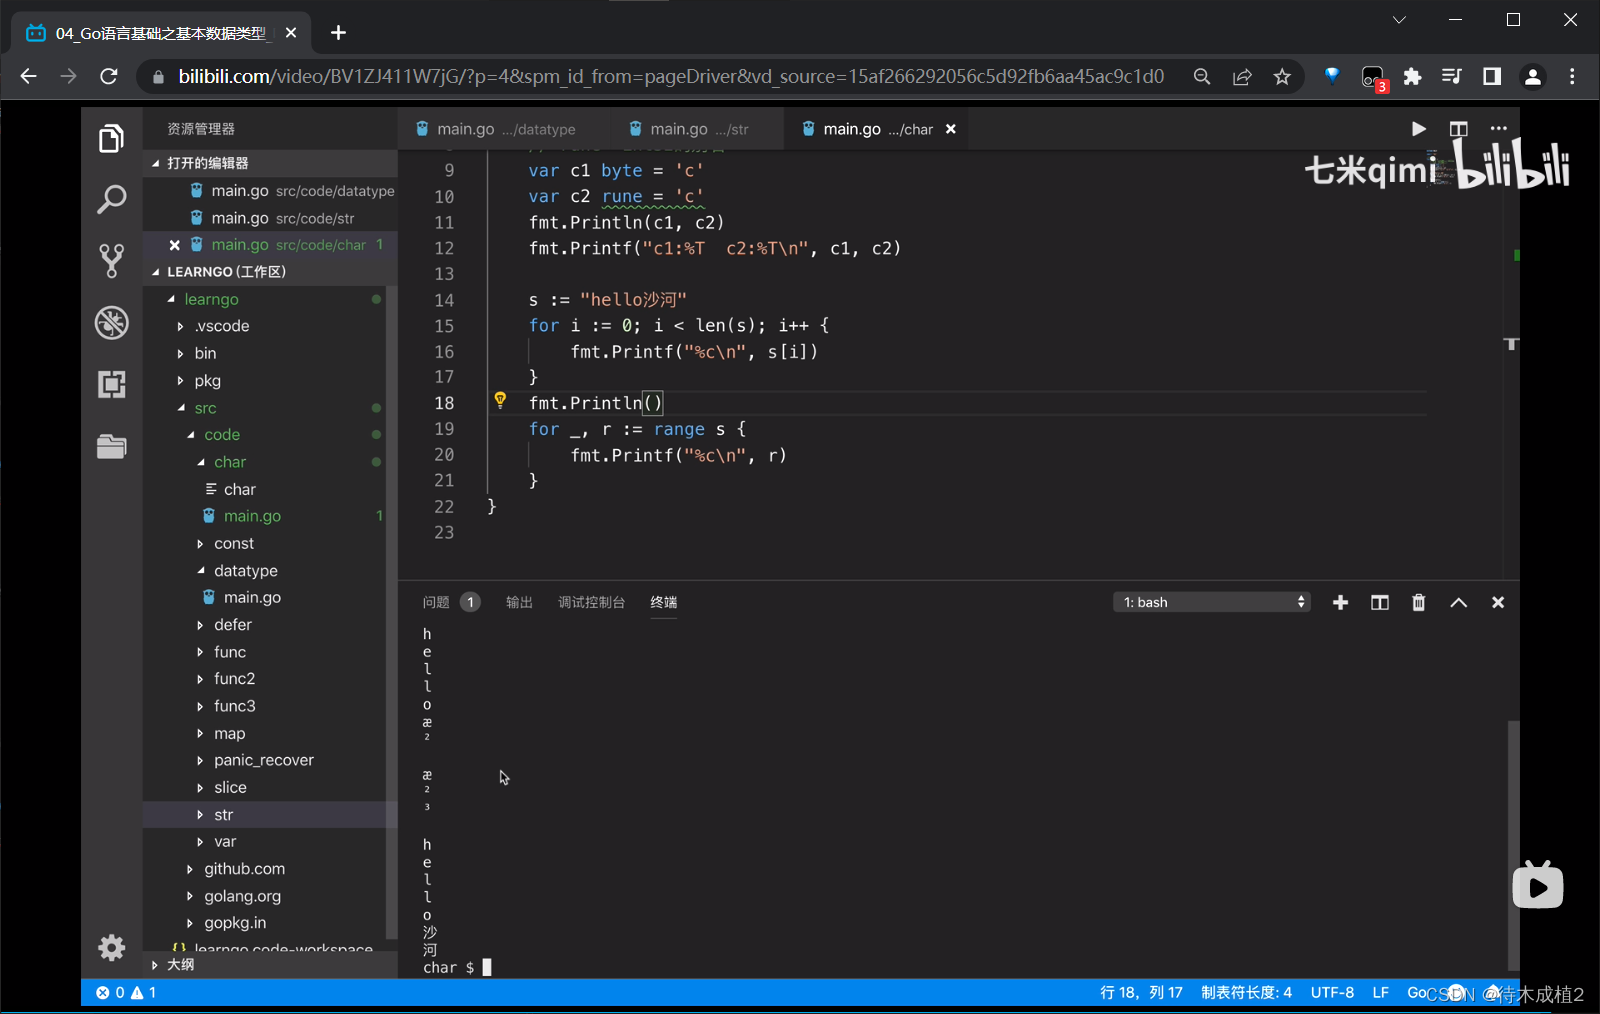Close the bilibili browser tab

(290, 33)
